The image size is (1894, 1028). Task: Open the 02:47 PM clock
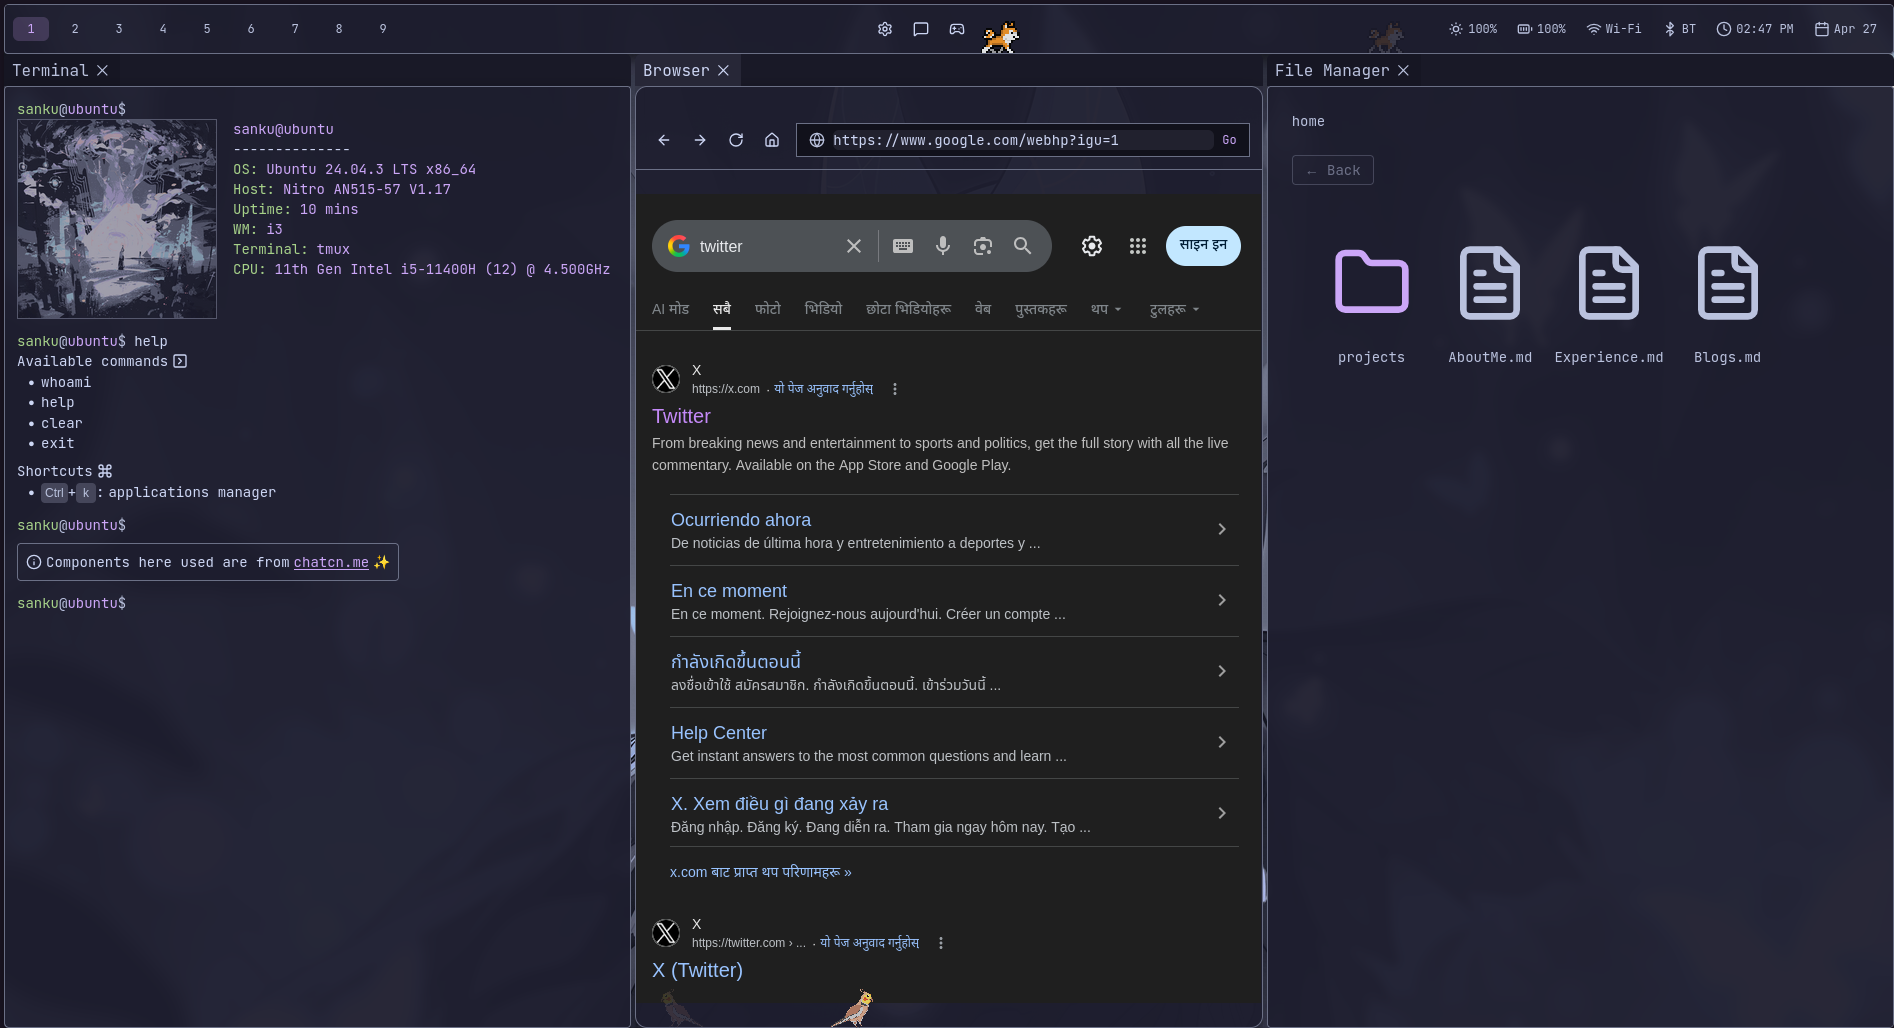click(x=1755, y=29)
